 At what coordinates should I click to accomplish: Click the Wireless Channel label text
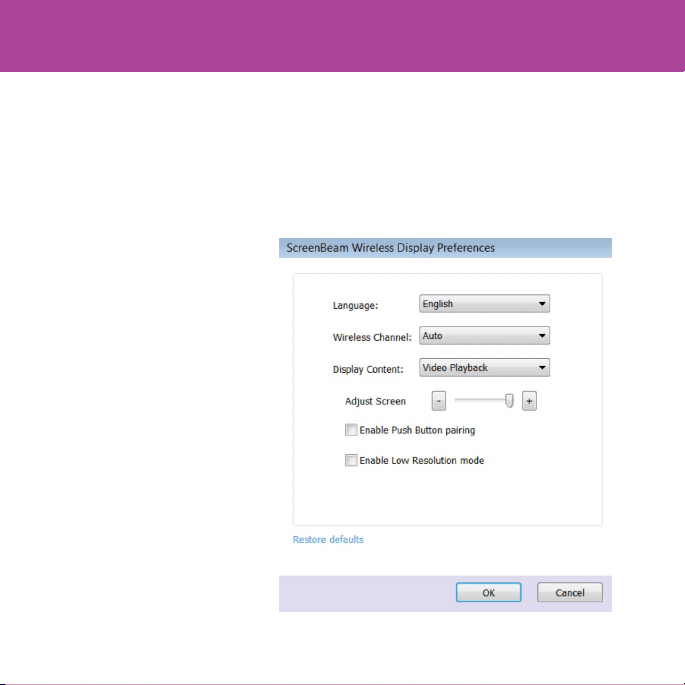372,337
